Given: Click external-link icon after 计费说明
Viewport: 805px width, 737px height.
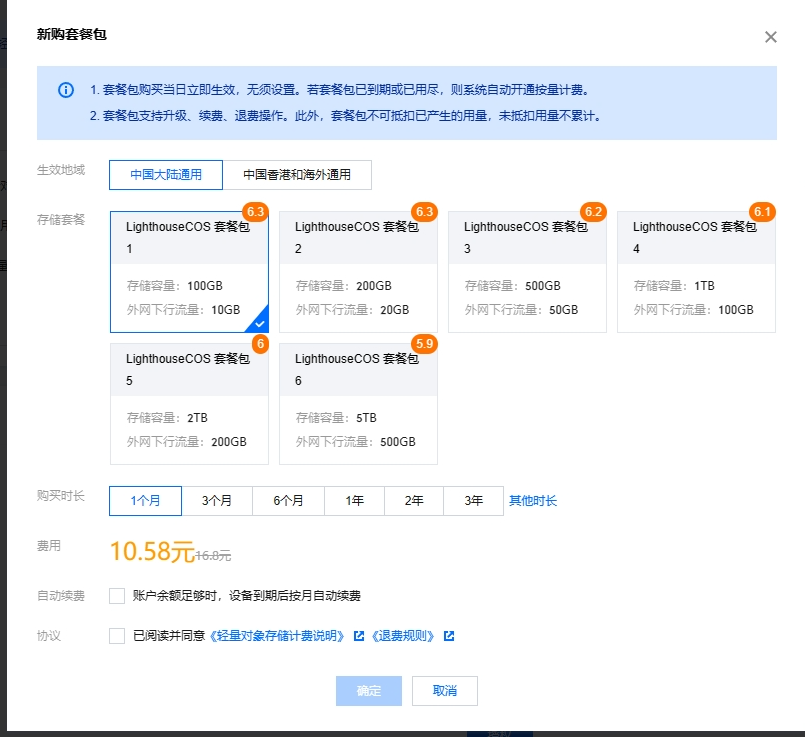Looking at the screenshot, I should pos(359,636).
